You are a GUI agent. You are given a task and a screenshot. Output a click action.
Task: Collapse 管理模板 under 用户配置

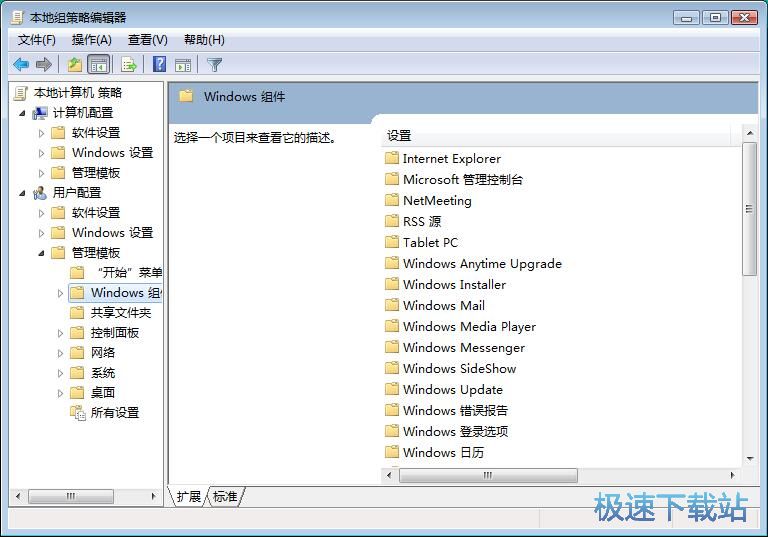(41, 253)
